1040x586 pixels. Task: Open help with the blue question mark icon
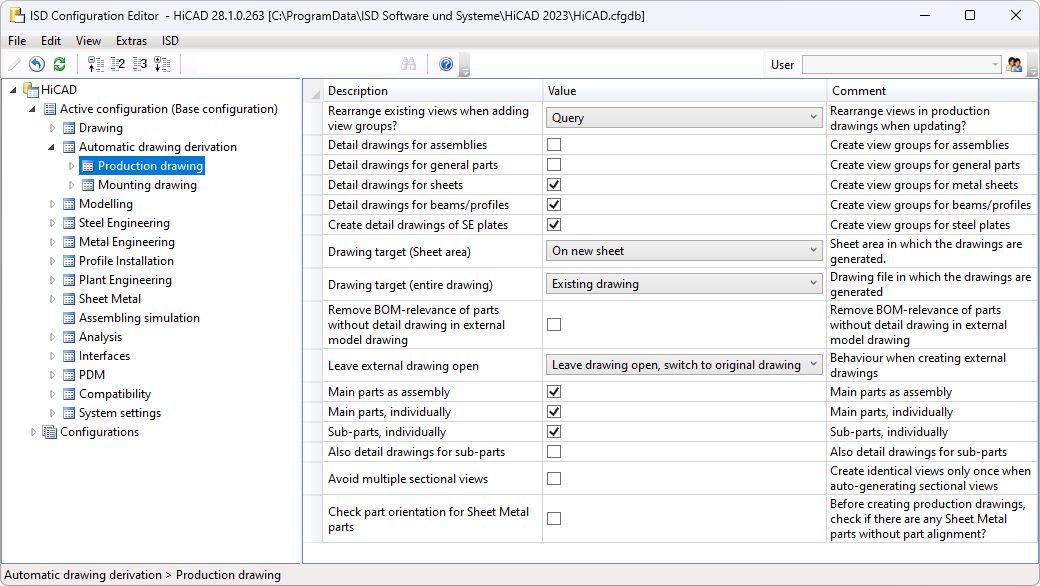point(446,64)
